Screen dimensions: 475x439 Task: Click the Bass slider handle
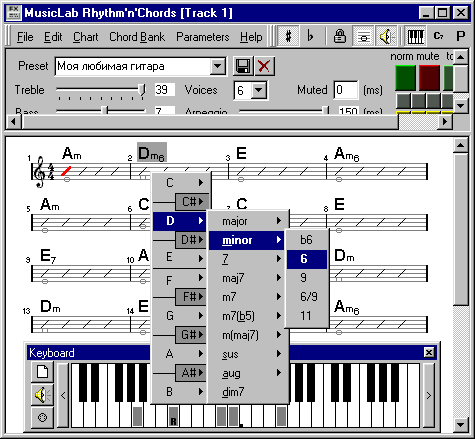point(105,110)
